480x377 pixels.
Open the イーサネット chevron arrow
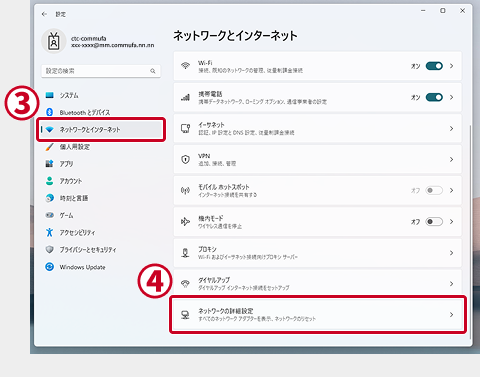click(451, 128)
